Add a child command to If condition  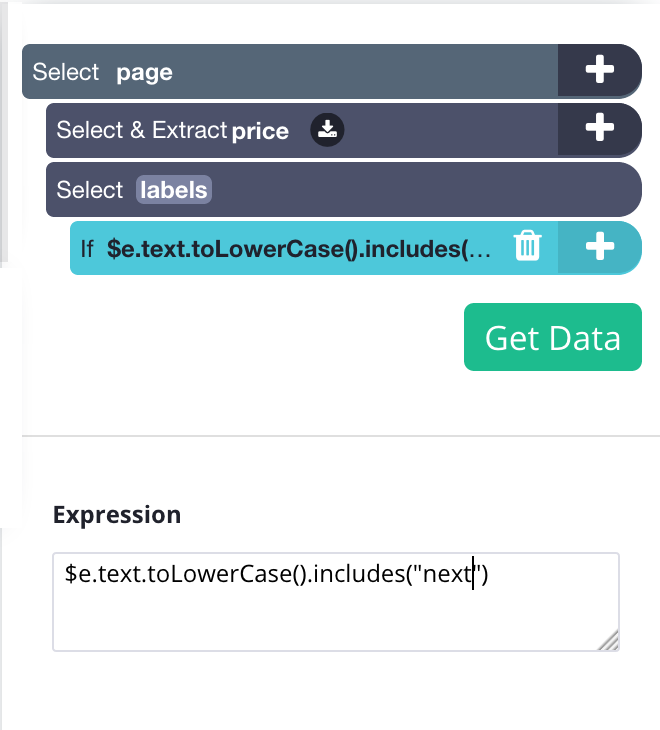click(x=599, y=247)
